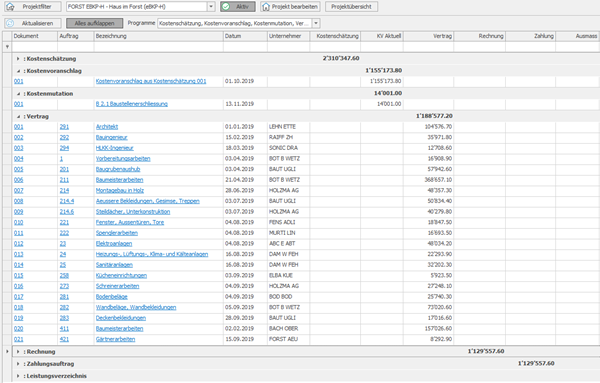Sort by the Zahlung column header
The image size is (600, 383).
point(530,36)
